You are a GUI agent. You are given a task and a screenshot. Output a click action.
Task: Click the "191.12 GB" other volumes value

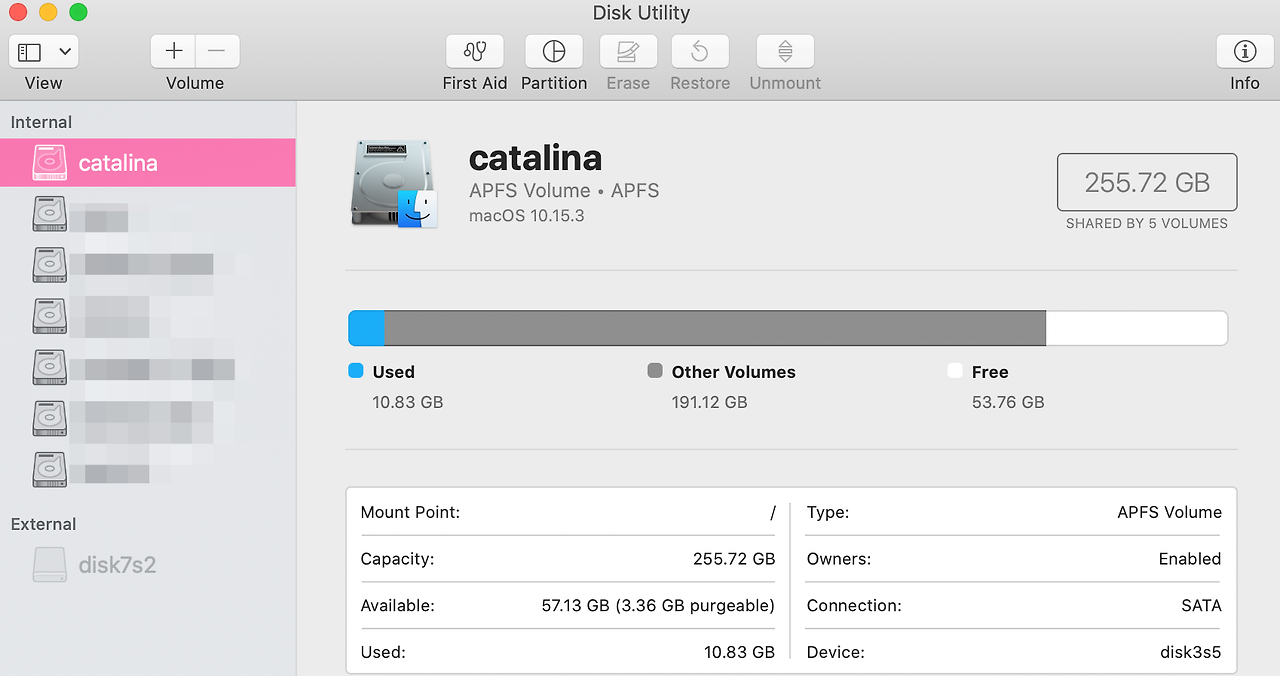(x=710, y=402)
